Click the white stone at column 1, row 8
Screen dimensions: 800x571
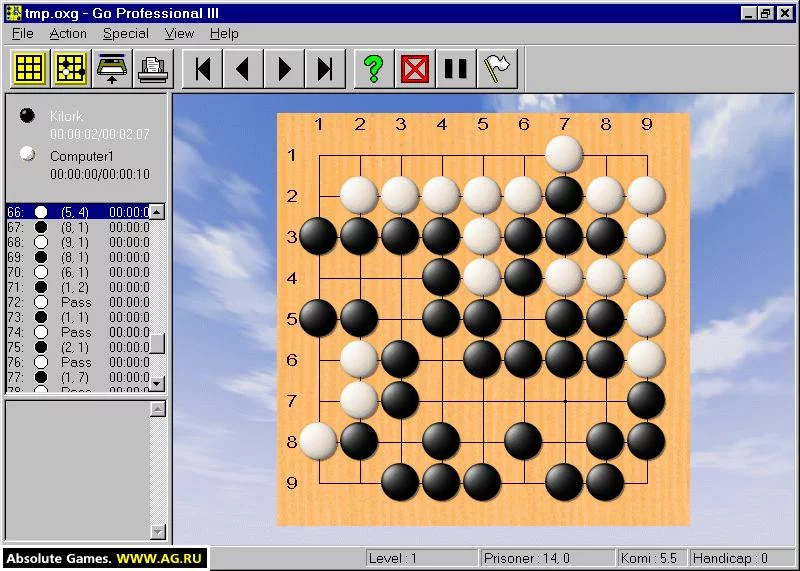pyautogui.click(x=318, y=441)
